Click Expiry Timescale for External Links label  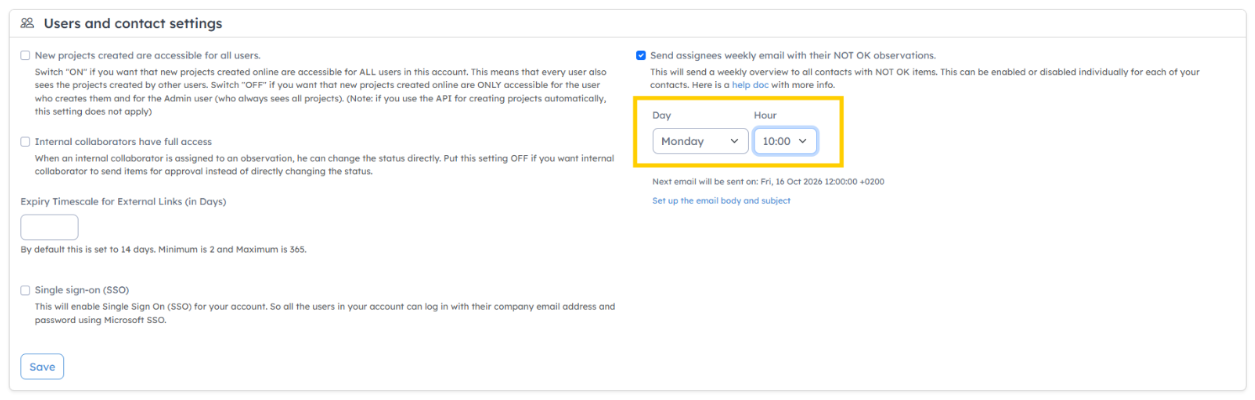123,201
